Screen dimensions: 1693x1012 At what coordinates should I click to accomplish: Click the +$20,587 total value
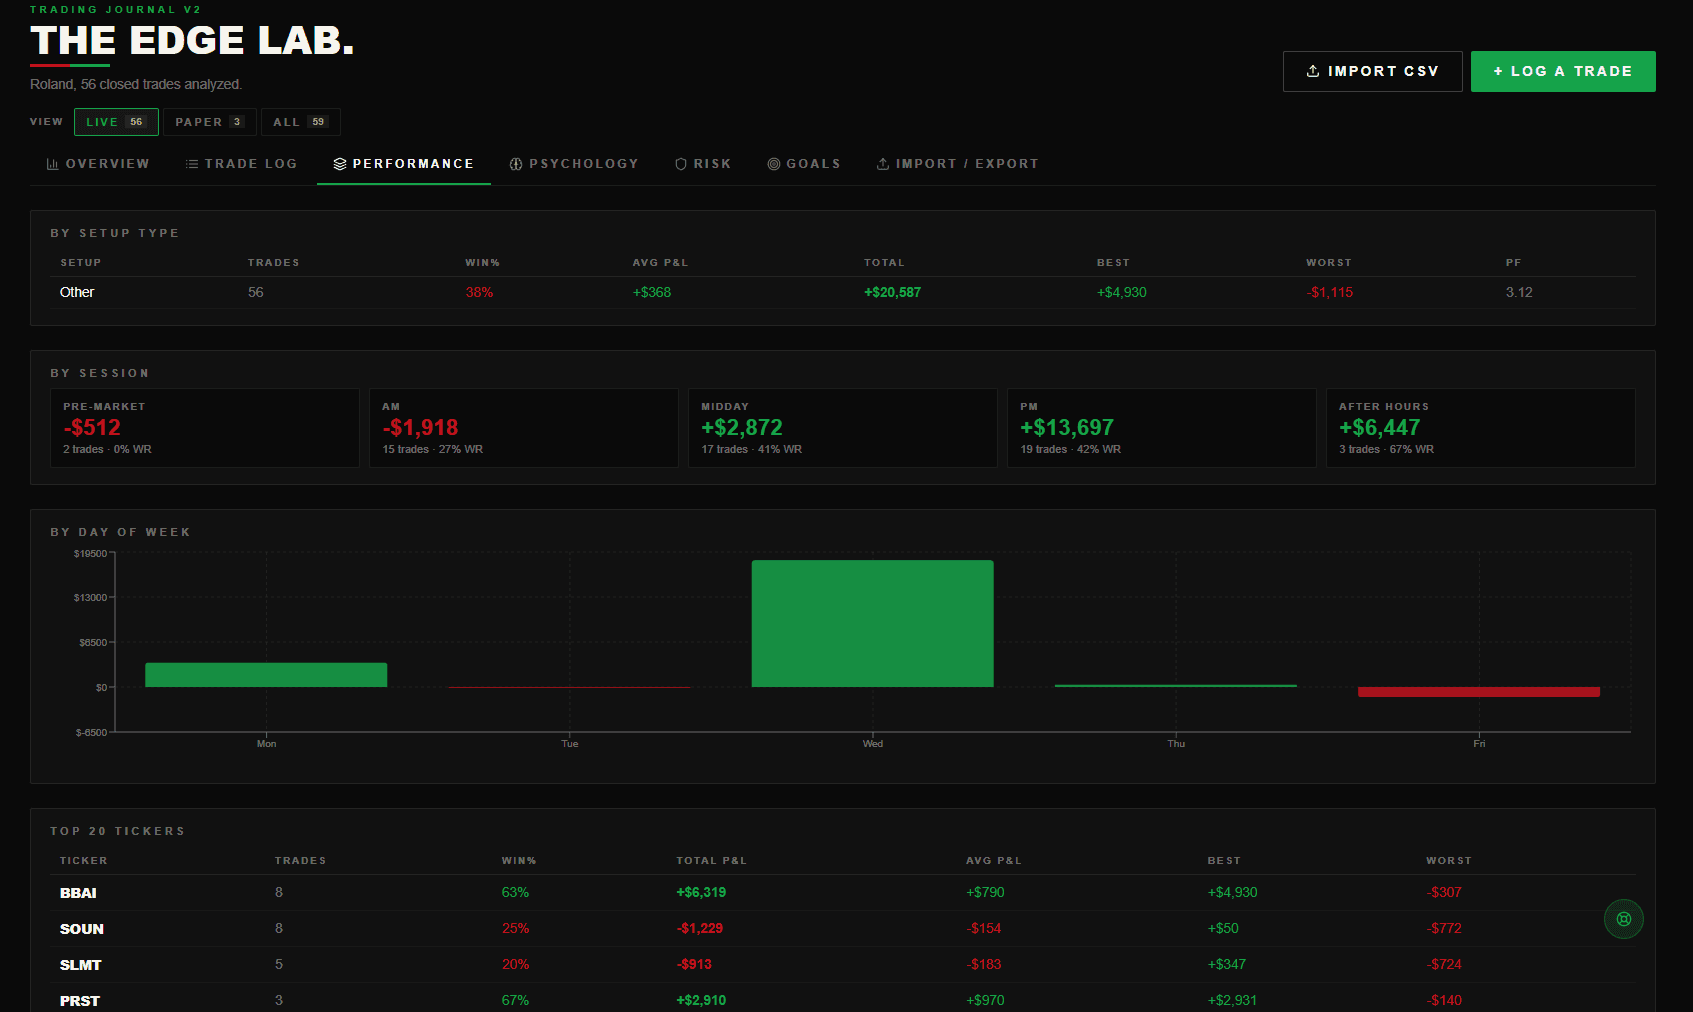click(893, 292)
